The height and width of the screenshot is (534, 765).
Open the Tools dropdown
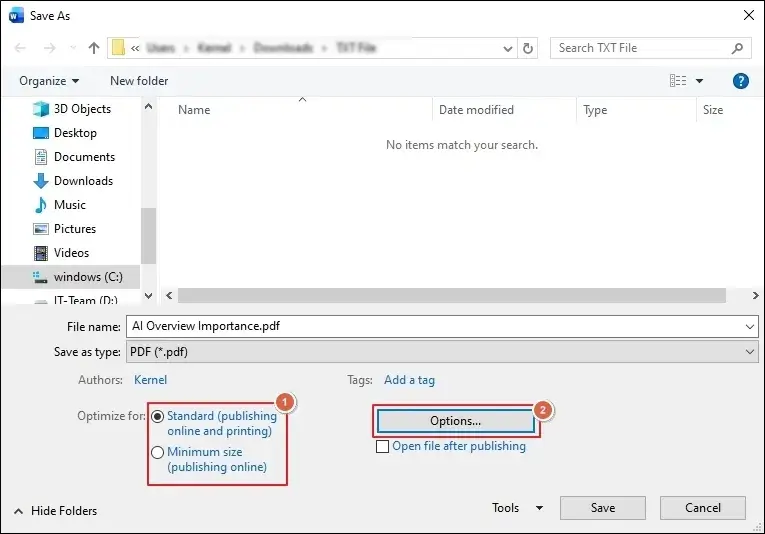517,508
